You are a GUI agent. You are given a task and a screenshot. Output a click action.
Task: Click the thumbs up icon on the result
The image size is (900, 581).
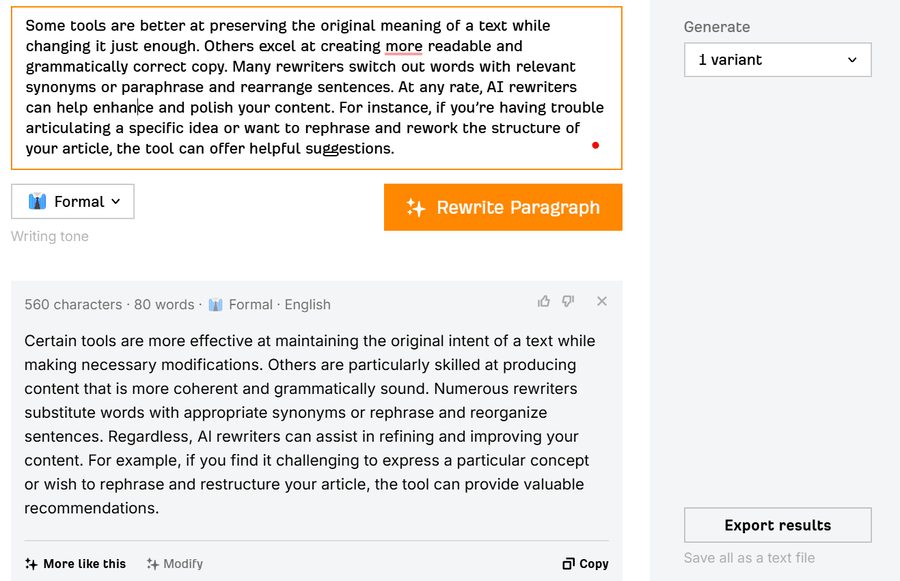[x=544, y=301]
